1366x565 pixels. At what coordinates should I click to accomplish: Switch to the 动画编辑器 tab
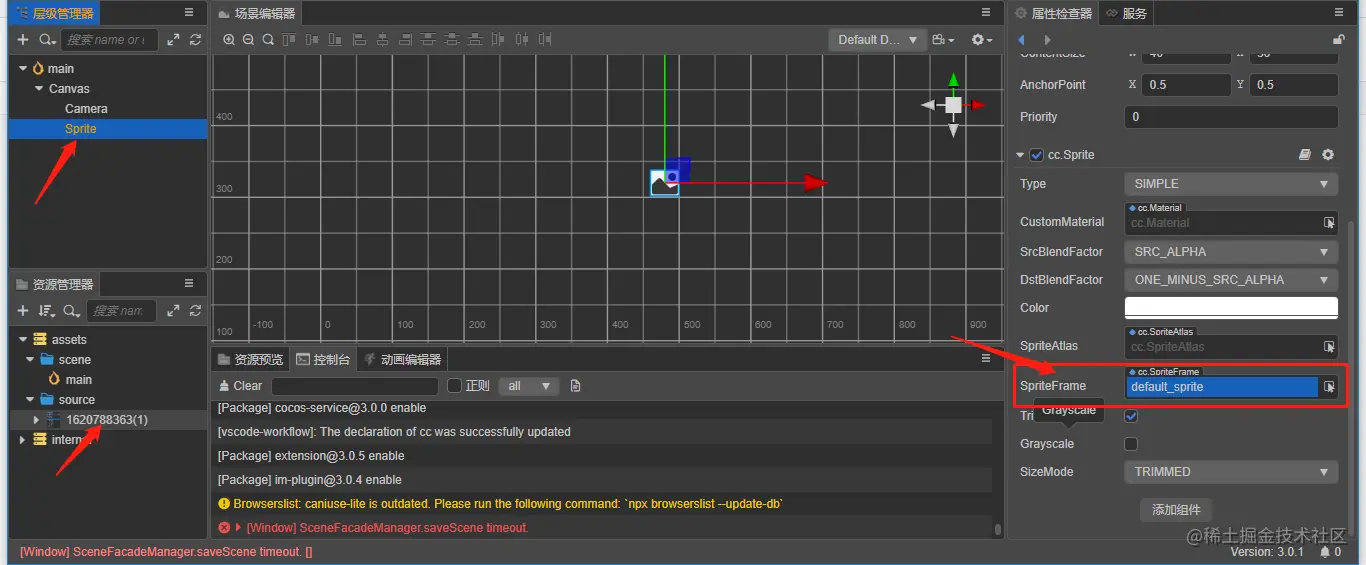click(x=400, y=359)
